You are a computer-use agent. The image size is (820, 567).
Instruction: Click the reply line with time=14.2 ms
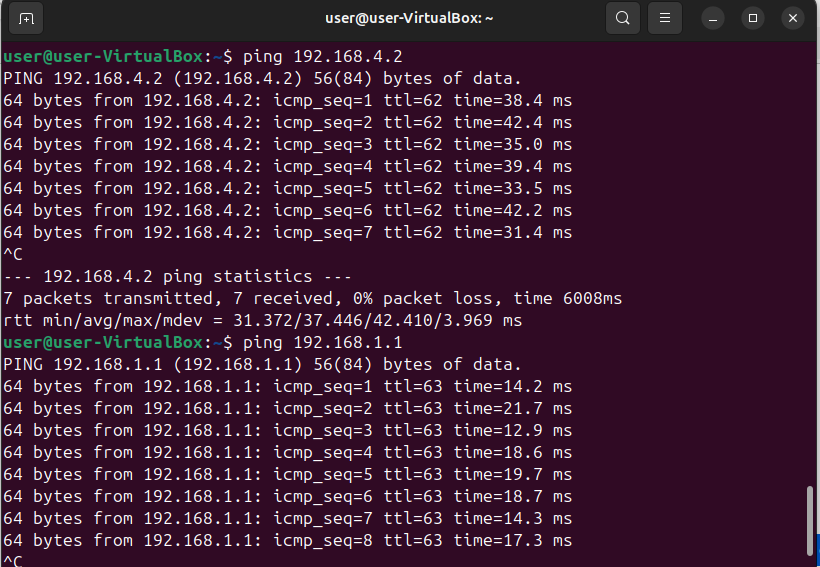288,387
